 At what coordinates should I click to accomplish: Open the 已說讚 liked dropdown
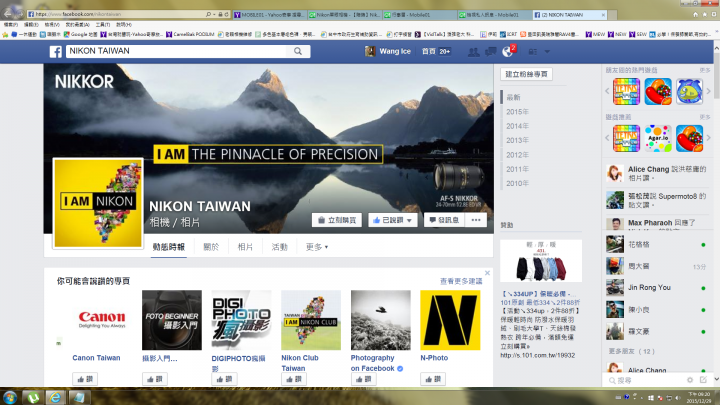point(393,220)
